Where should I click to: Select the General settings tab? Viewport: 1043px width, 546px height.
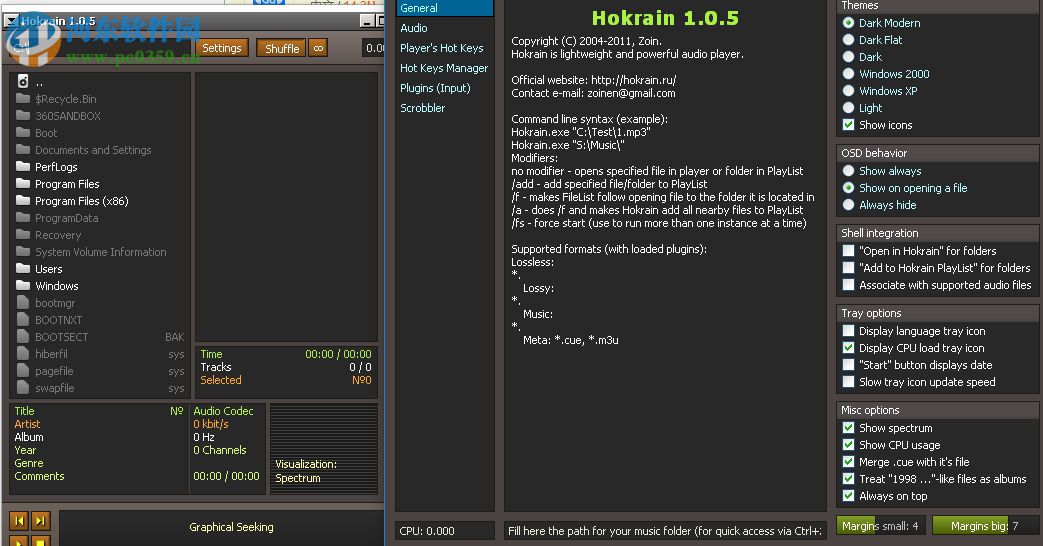tap(445, 8)
